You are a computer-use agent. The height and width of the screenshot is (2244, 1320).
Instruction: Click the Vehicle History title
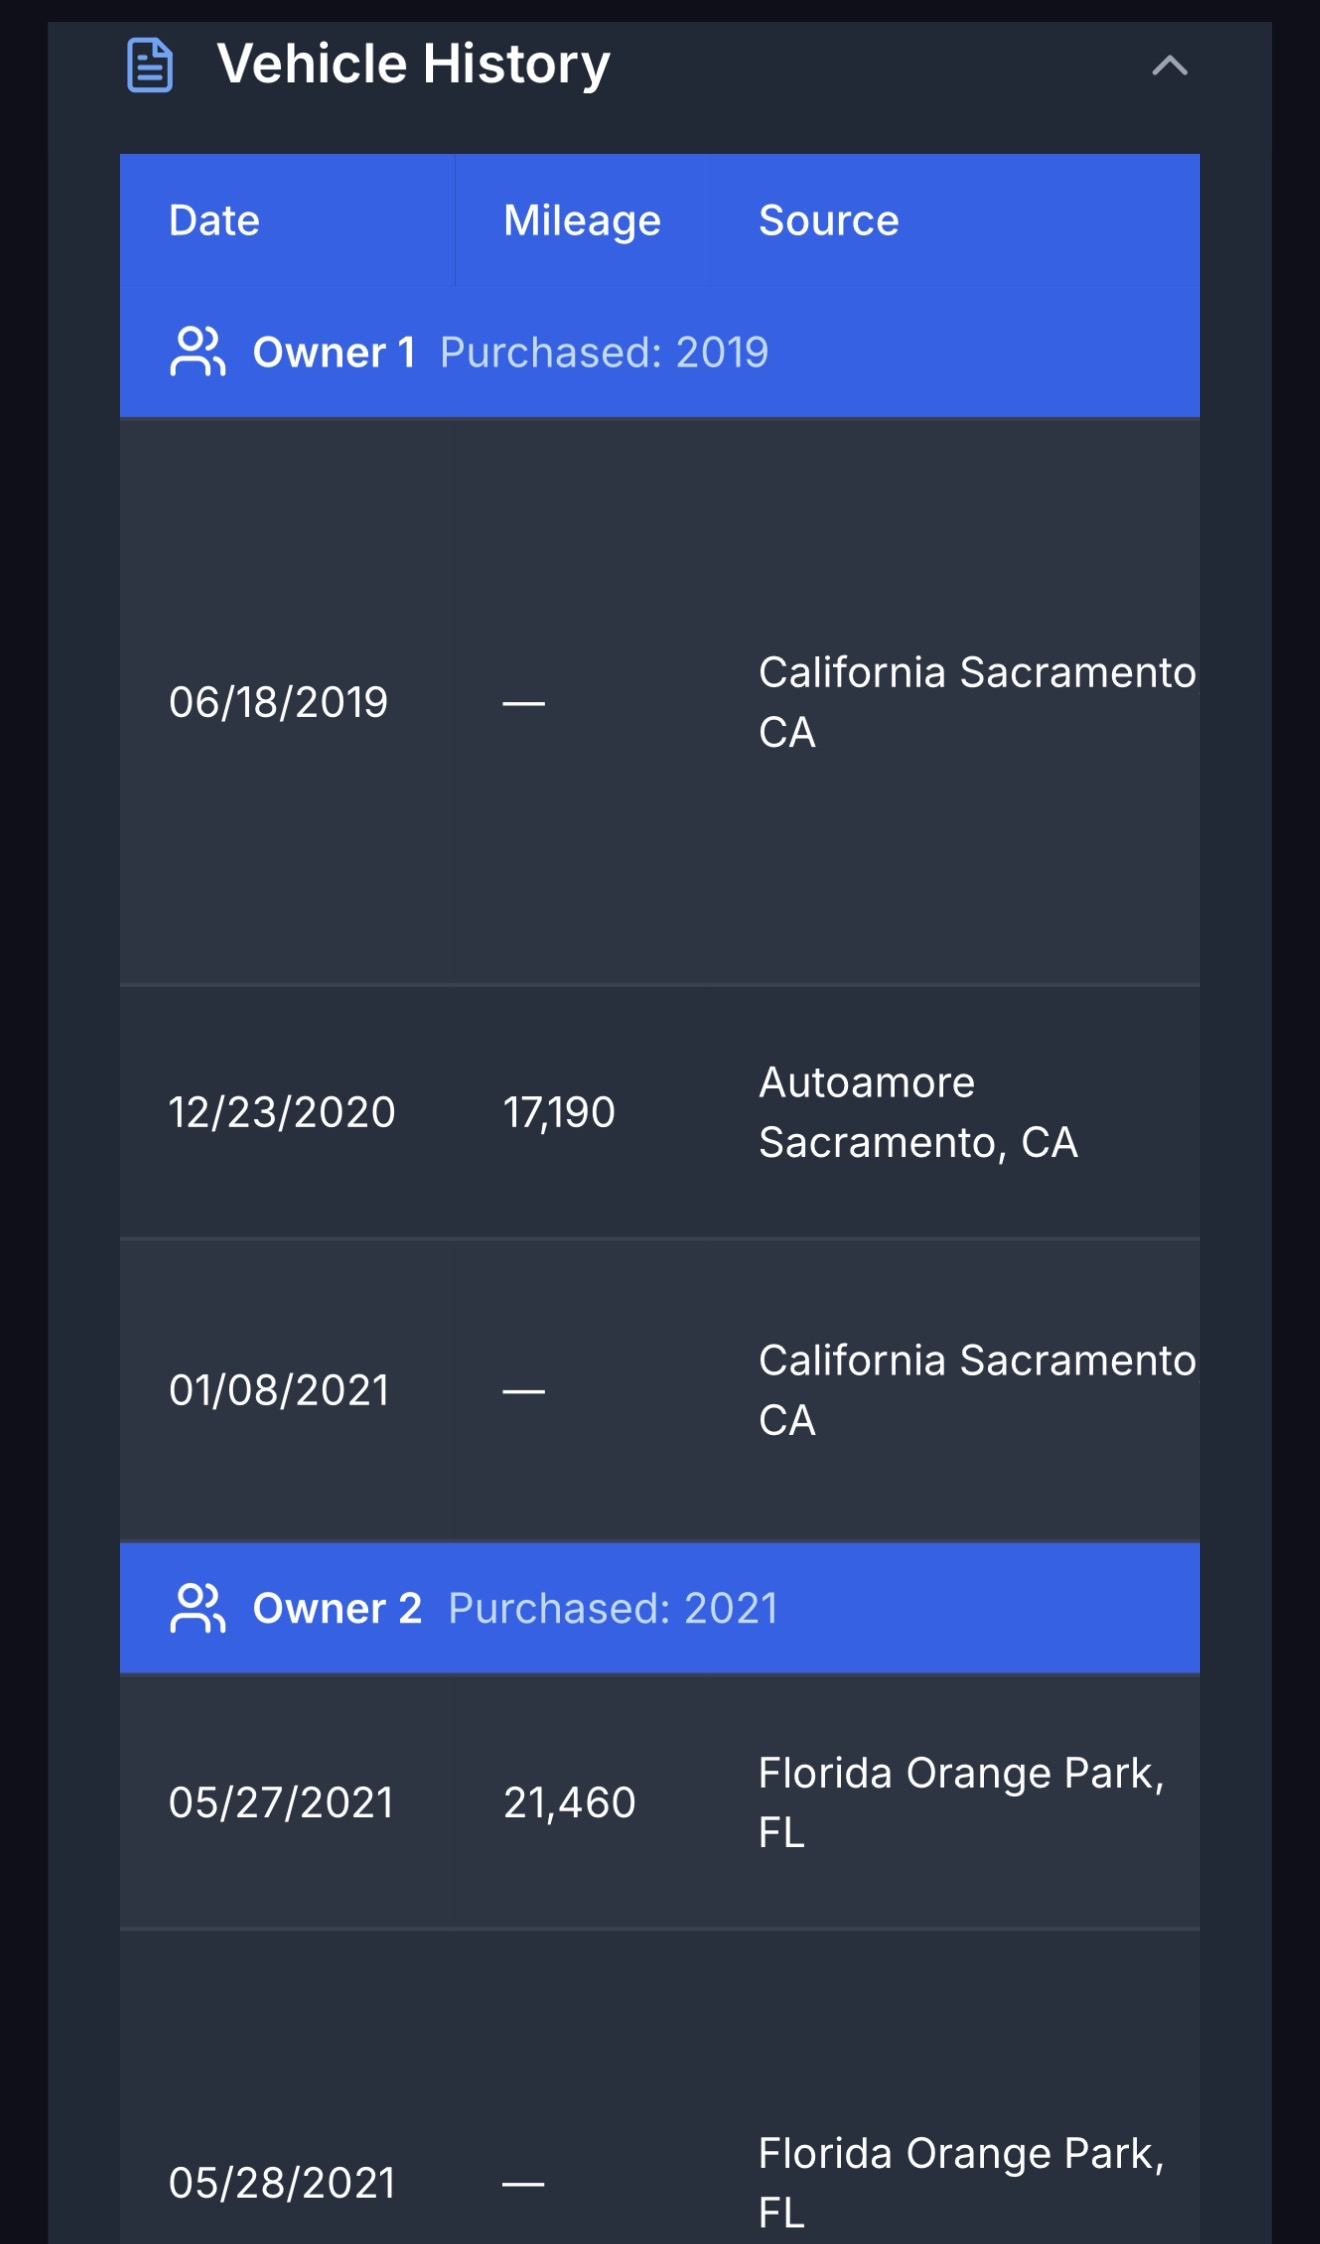tap(413, 65)
